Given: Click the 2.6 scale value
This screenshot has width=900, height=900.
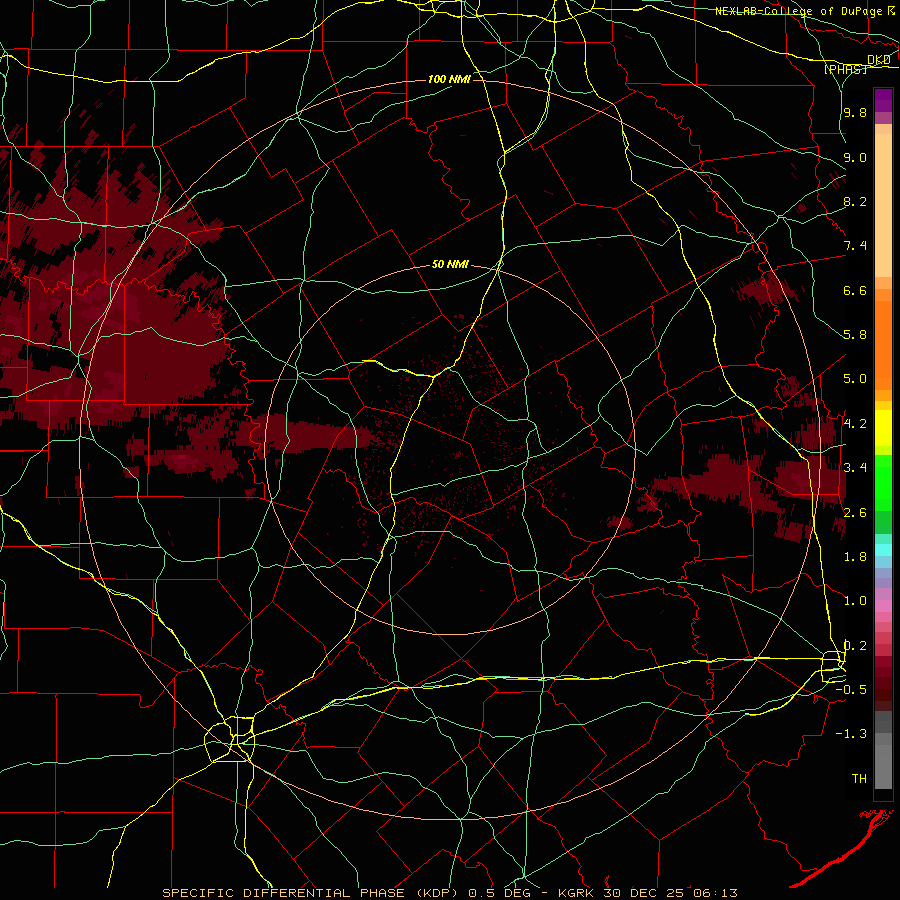Looking at the screenshot, I should coord(855,513).
